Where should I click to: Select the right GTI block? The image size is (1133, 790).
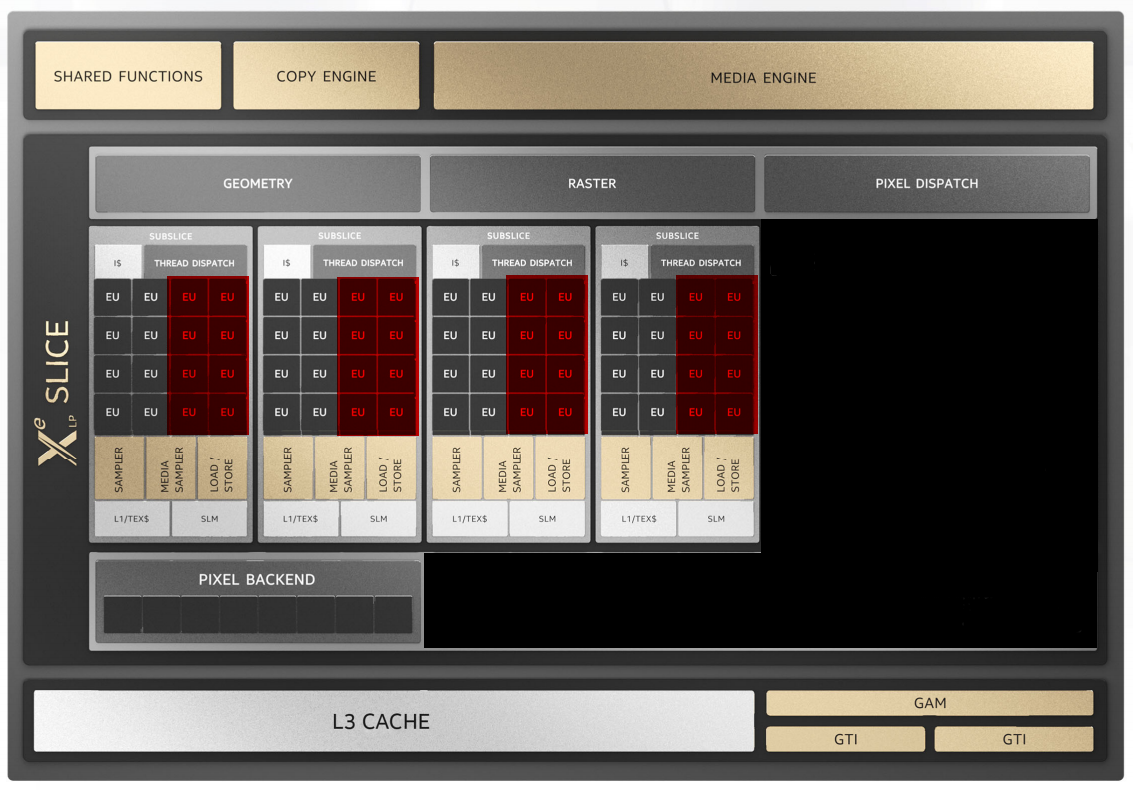click(1014, 739)
